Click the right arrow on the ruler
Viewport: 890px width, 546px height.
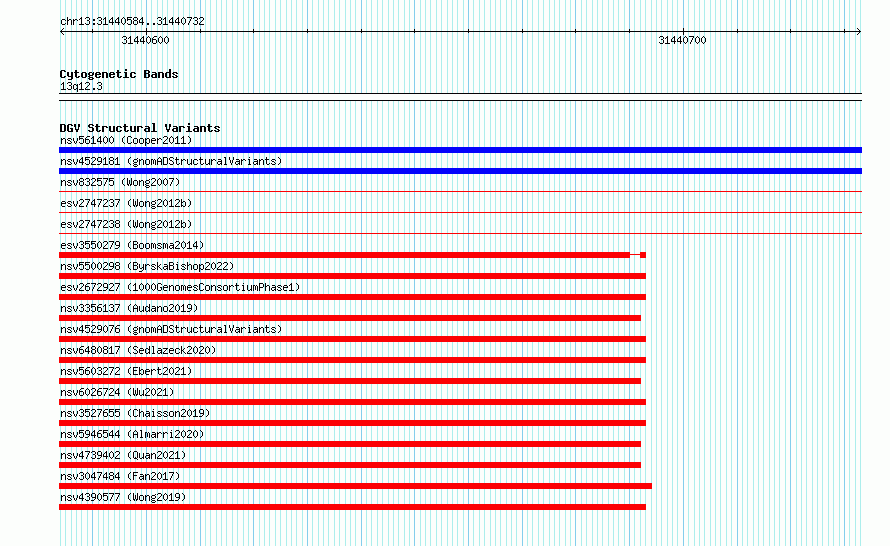[858, 32]
